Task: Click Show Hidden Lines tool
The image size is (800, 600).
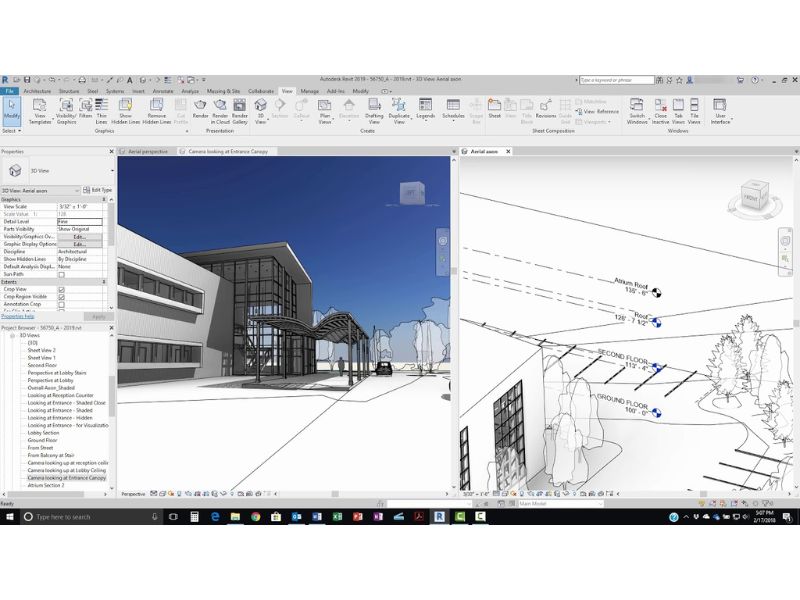Action: point(126,111)
